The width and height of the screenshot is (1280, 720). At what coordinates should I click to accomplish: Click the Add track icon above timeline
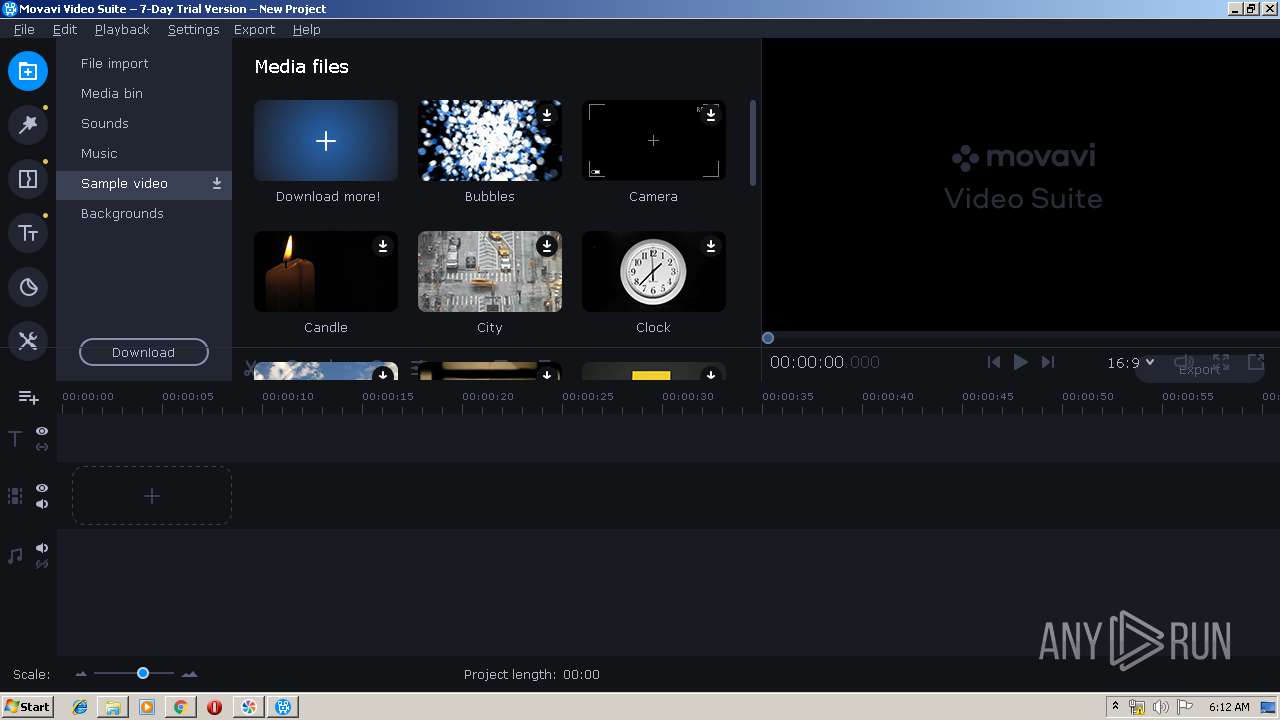coord(29,398)
